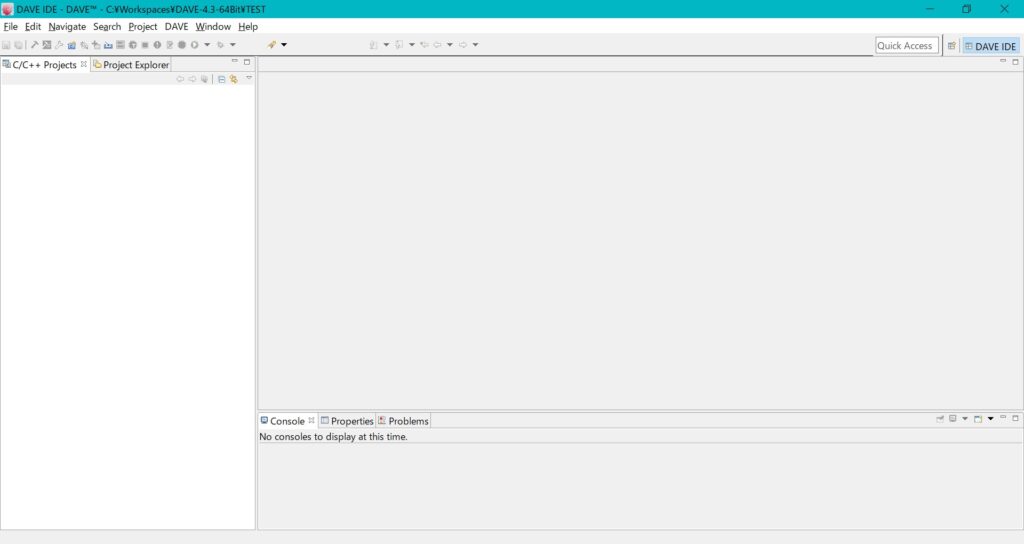
Task: Click the Open Perspective icon
Action: (952, 46)
